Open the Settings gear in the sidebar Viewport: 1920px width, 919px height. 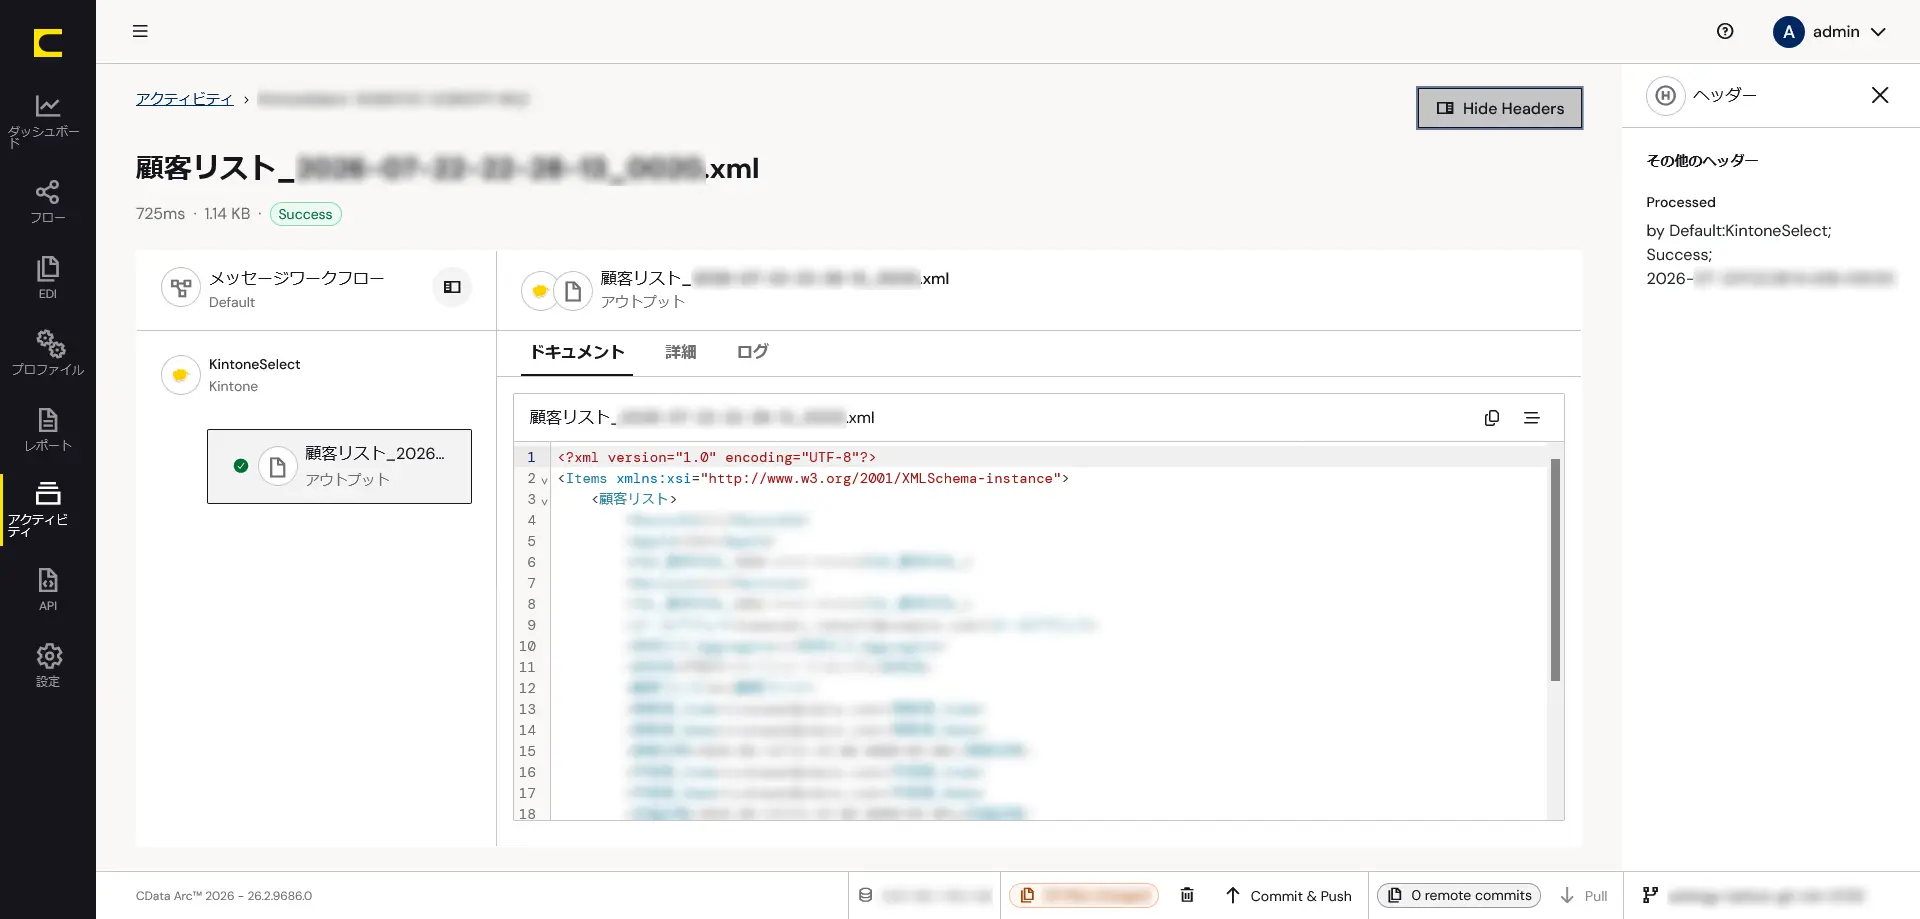[x=47, y=665]
